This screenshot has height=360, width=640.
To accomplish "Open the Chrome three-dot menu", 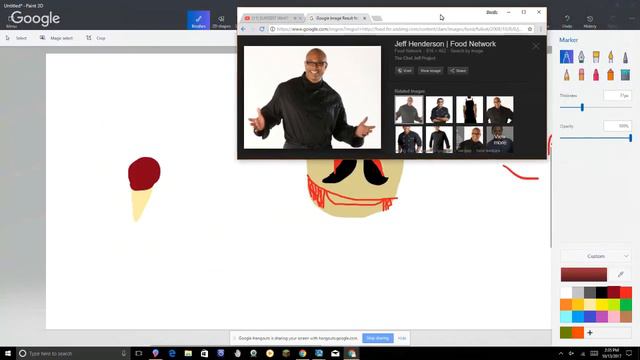I will 541,29.
